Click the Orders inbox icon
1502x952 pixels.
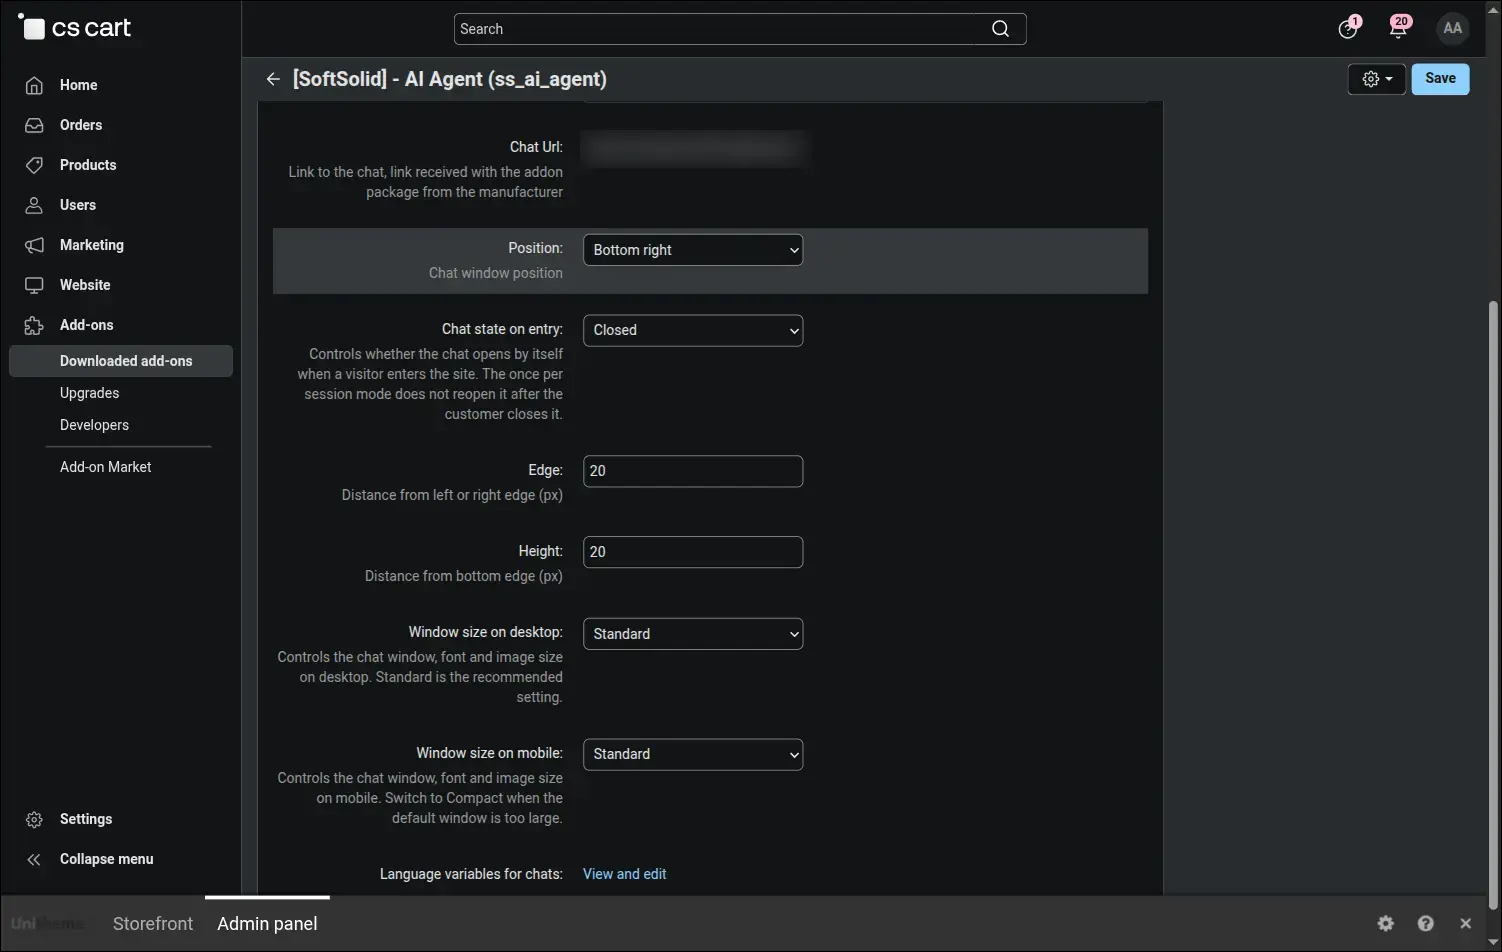(x=34, y=125)
